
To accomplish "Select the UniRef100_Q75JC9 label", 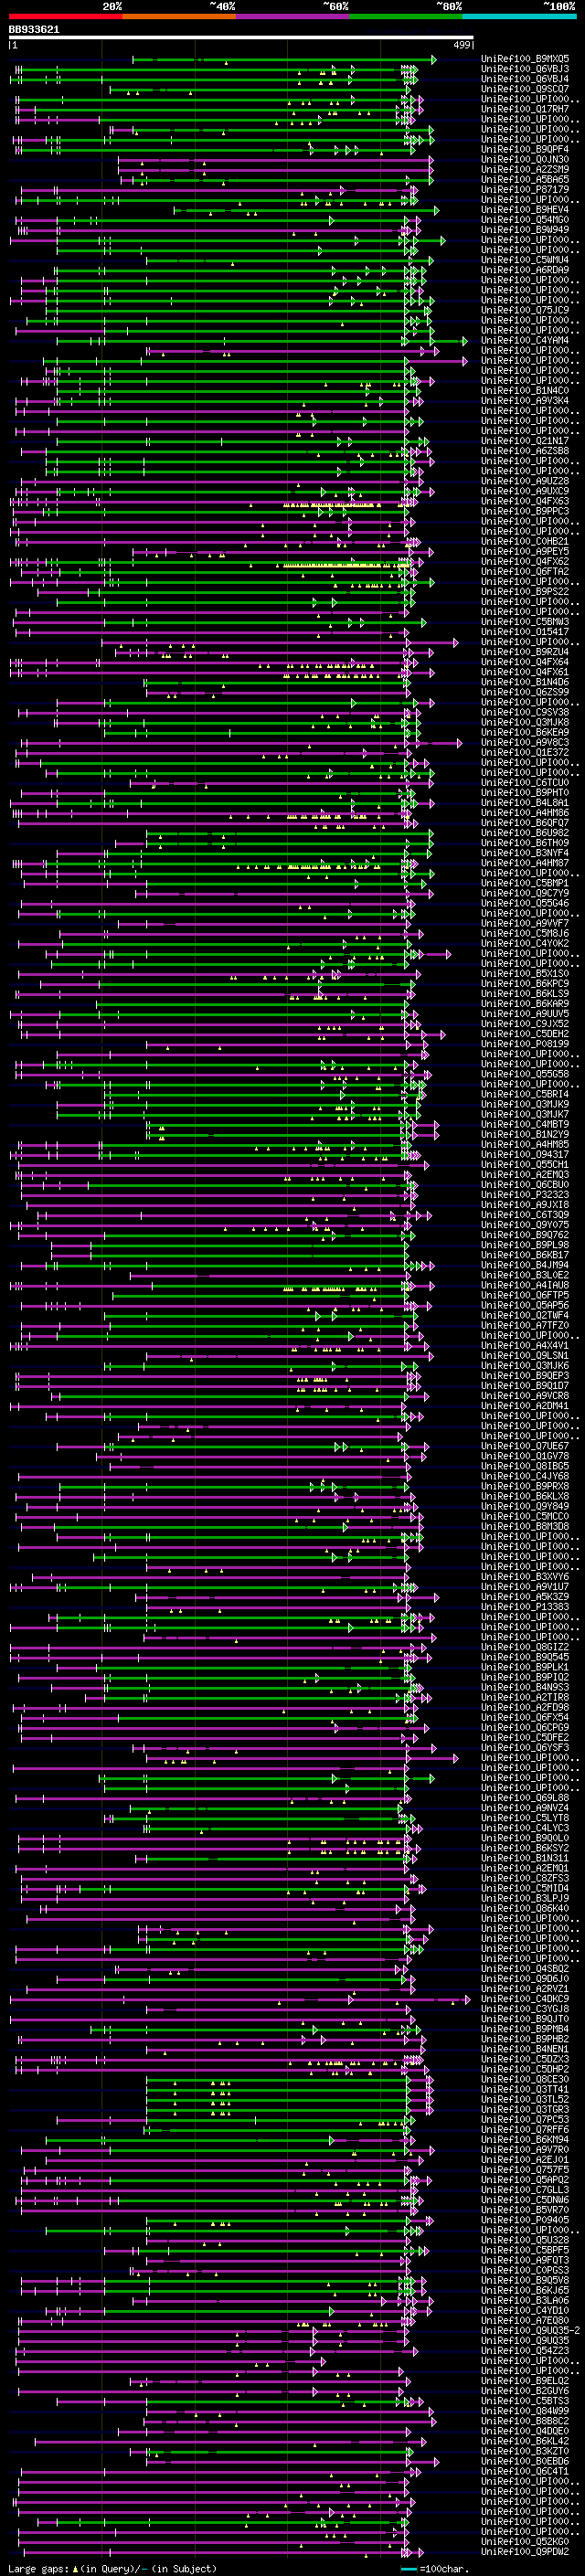I will click(525, 310).
